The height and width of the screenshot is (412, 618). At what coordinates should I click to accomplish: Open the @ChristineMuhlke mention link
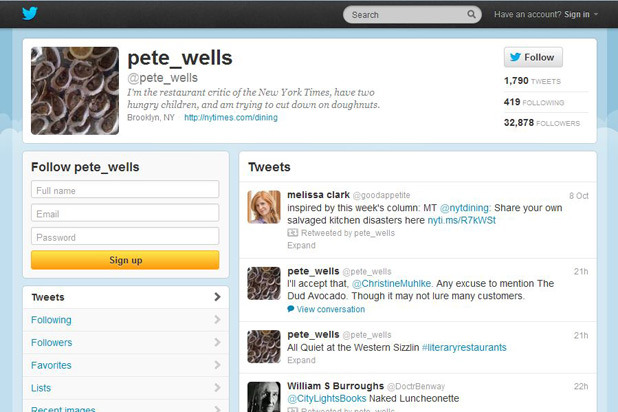coord(391,283)
